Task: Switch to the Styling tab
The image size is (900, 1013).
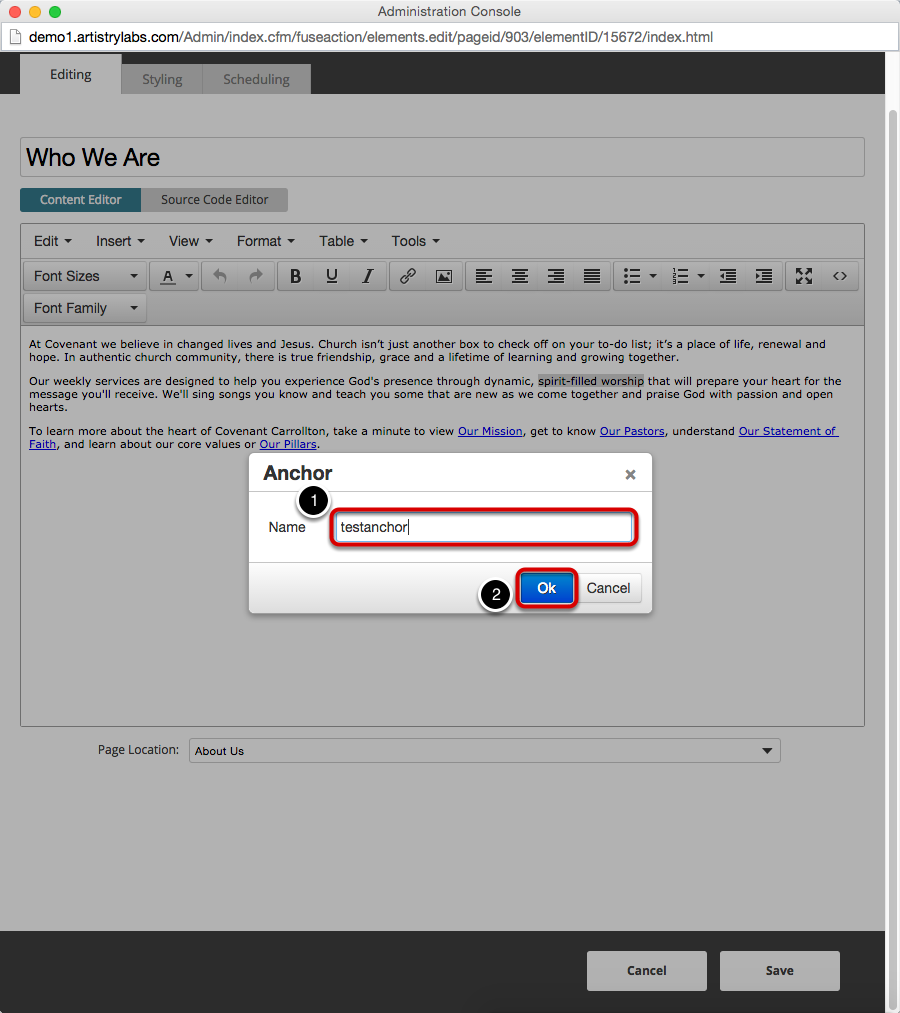Action: coord(162,79)
